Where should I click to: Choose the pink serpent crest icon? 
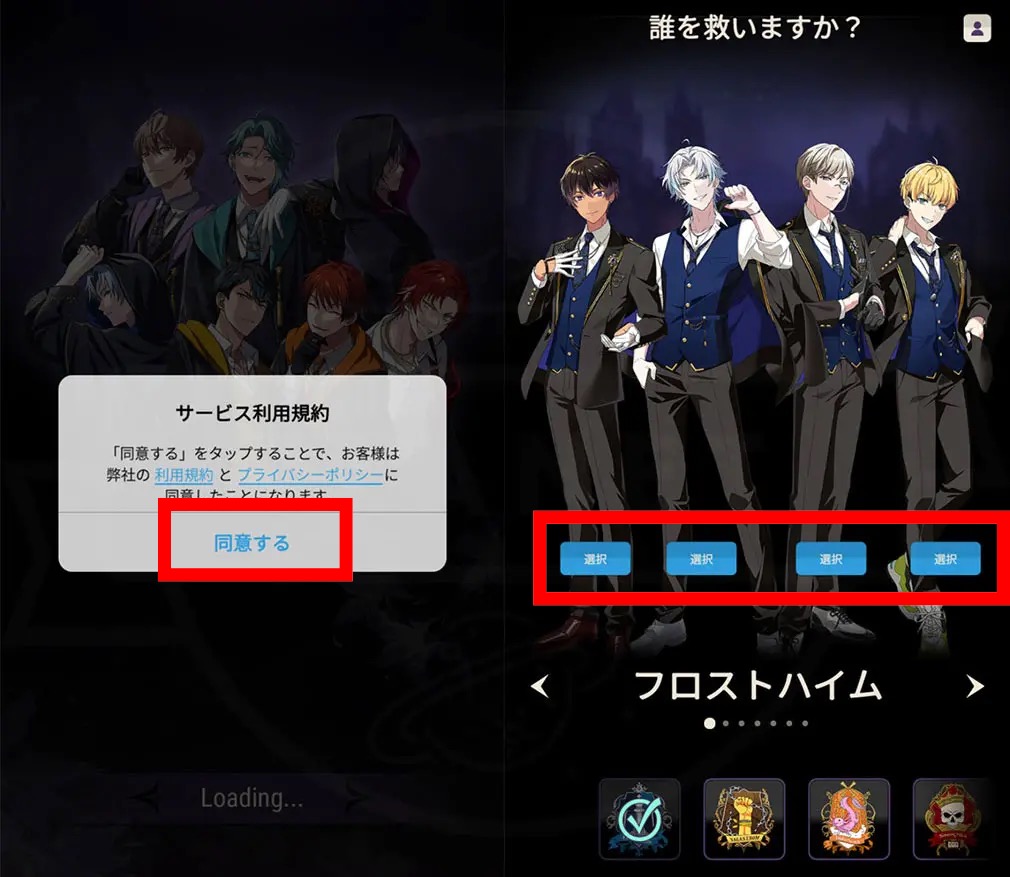849,819
